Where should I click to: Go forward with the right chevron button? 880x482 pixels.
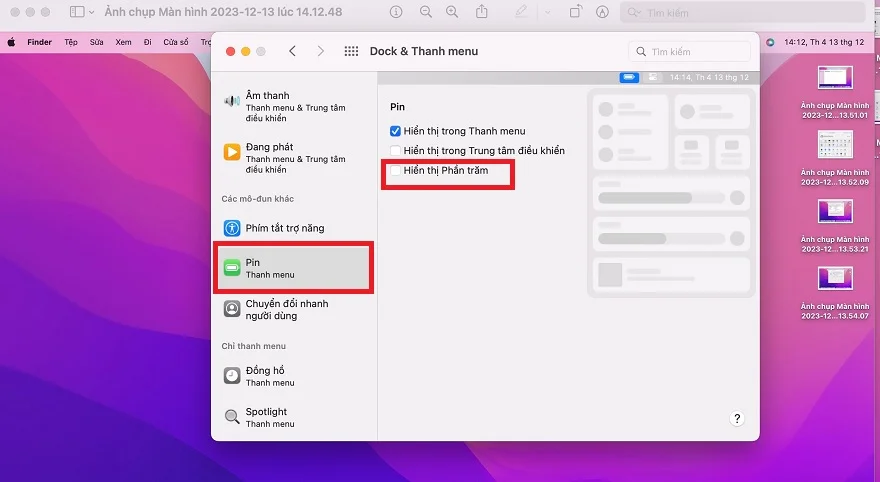[x=320, y=51]
